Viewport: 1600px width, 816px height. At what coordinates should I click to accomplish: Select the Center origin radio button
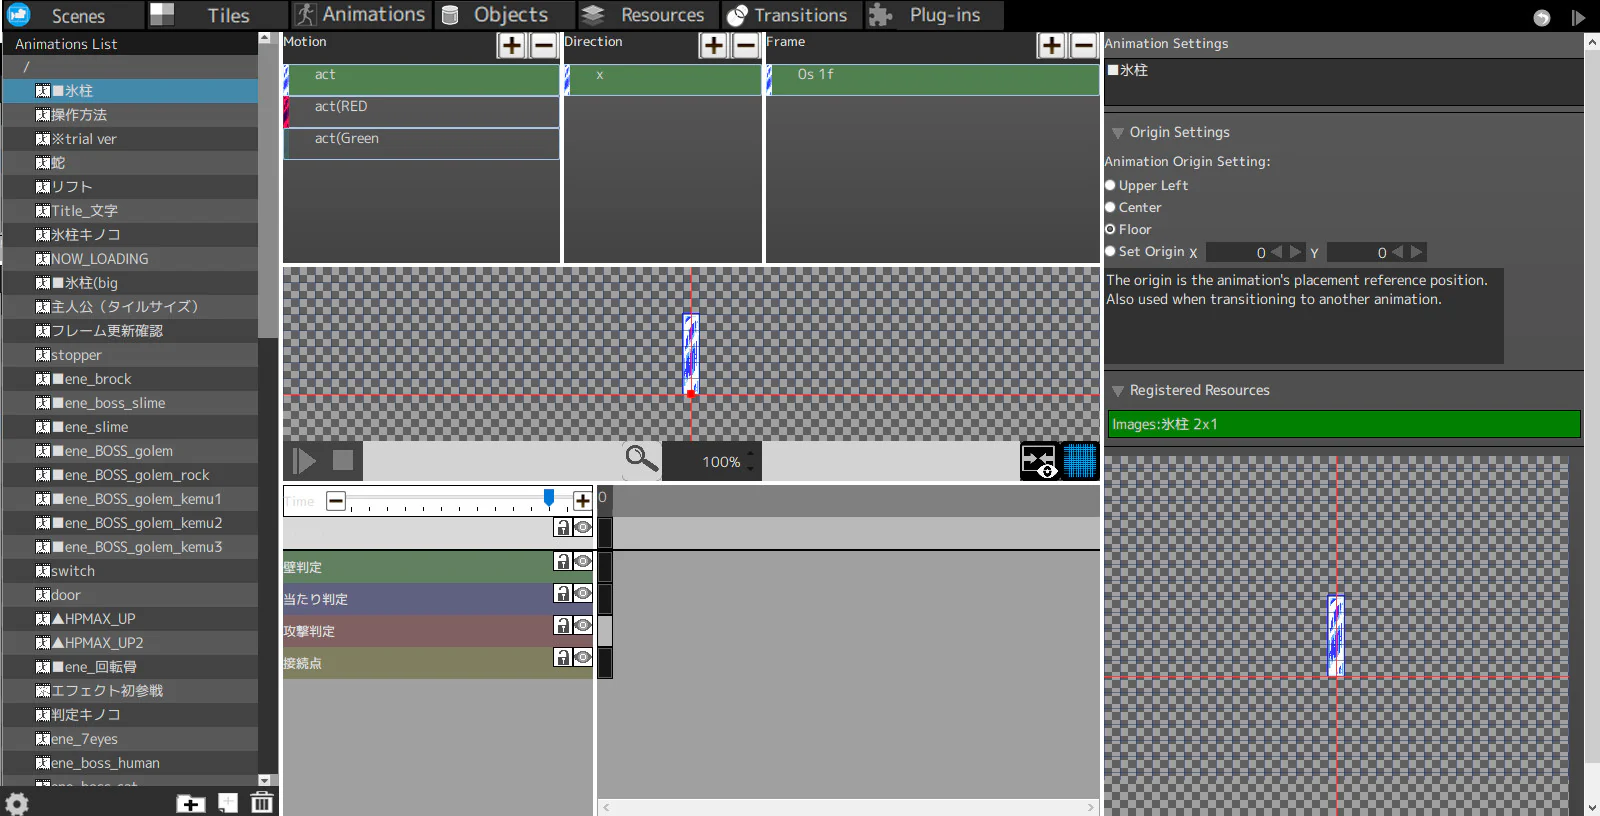pyautogui.click(x=1110, y=207)
